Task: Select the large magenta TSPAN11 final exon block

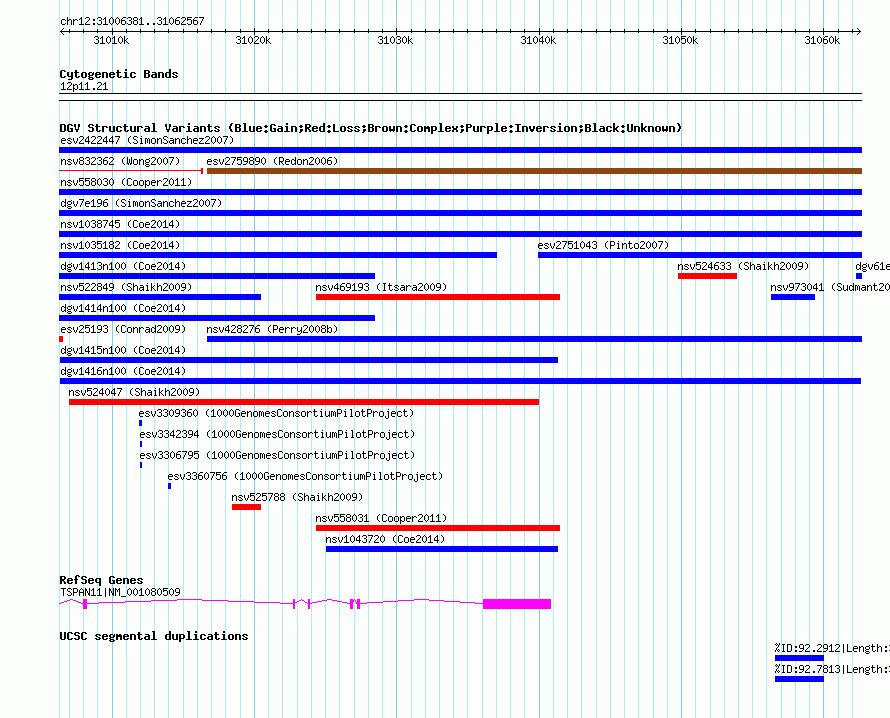Action: click(517, 604)
